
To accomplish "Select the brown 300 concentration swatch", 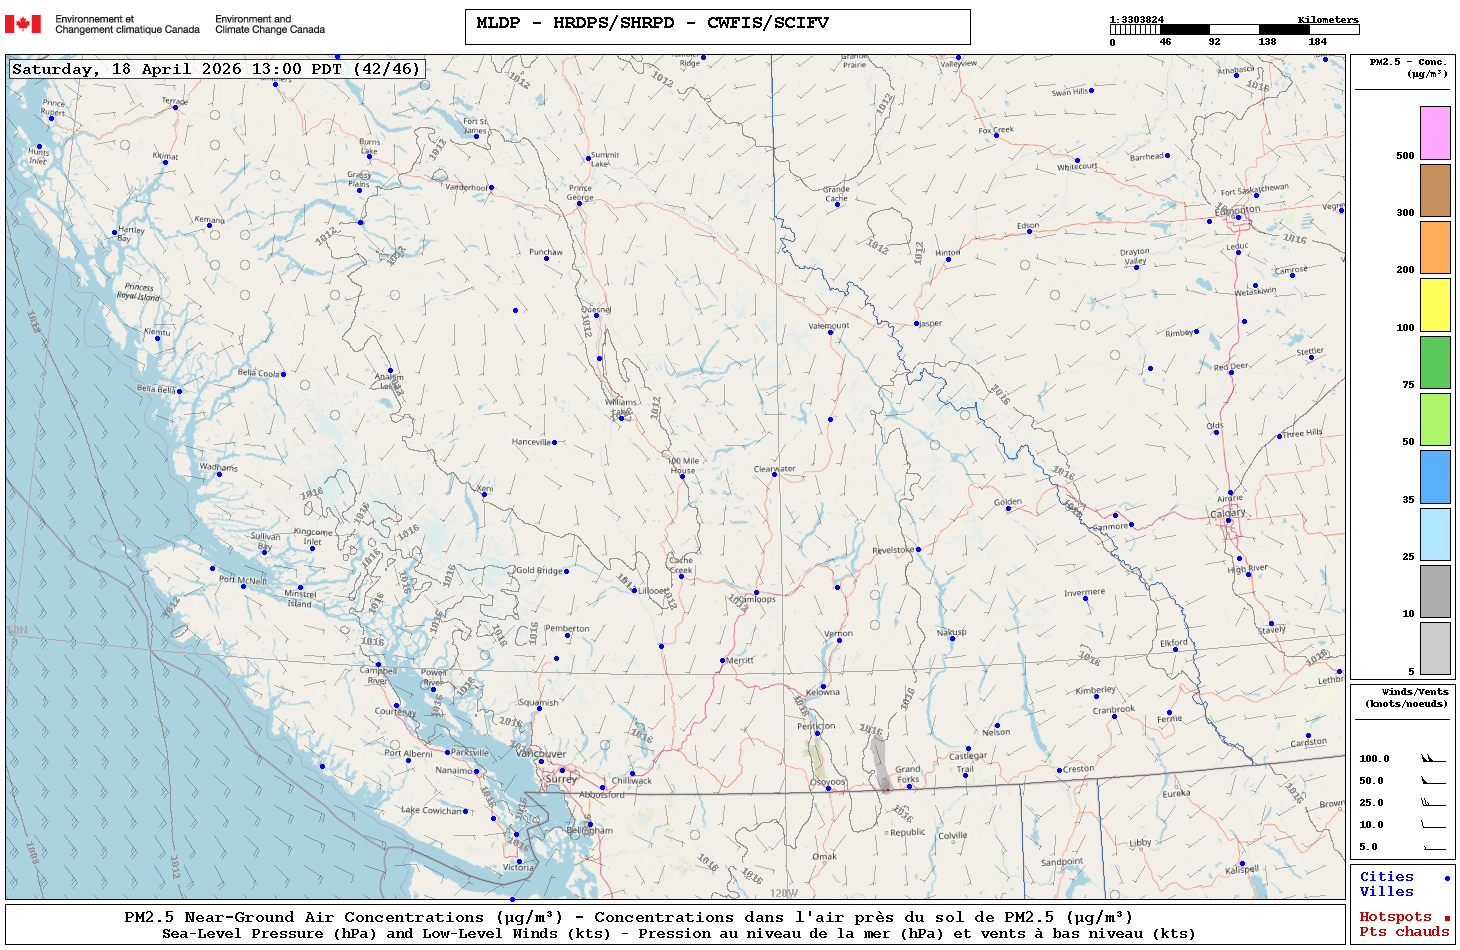I will pyautogui.click(x=1435, y=190).
